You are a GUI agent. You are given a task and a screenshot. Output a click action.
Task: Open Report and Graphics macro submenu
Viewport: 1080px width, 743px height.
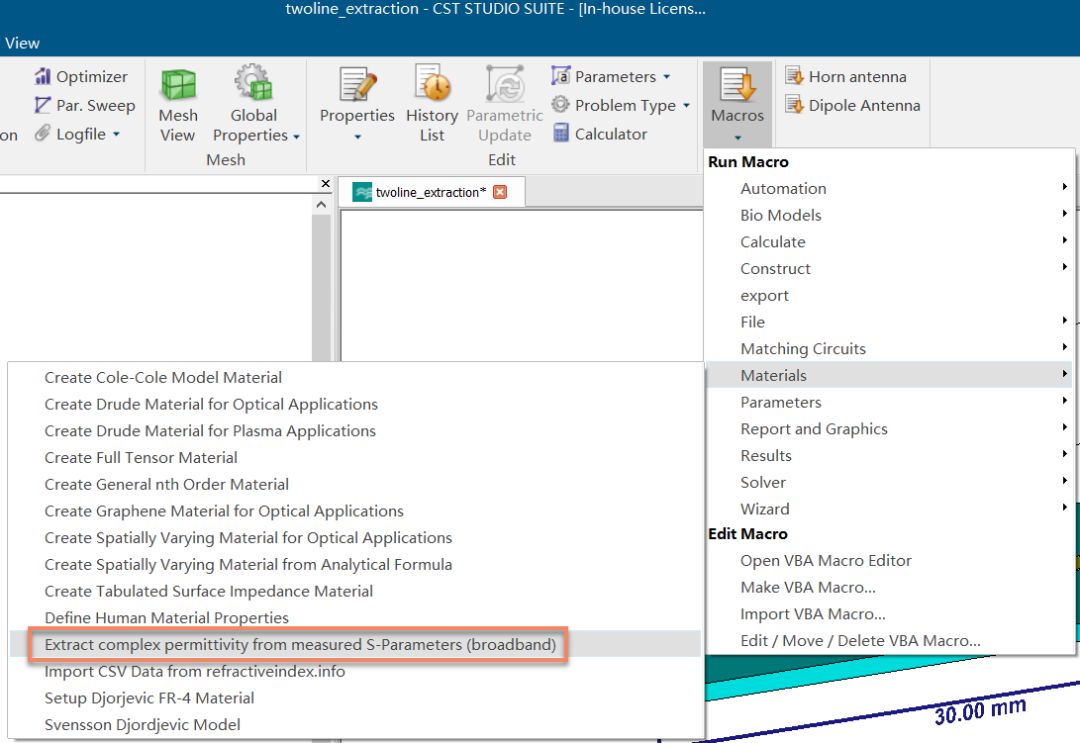(889, 429)
